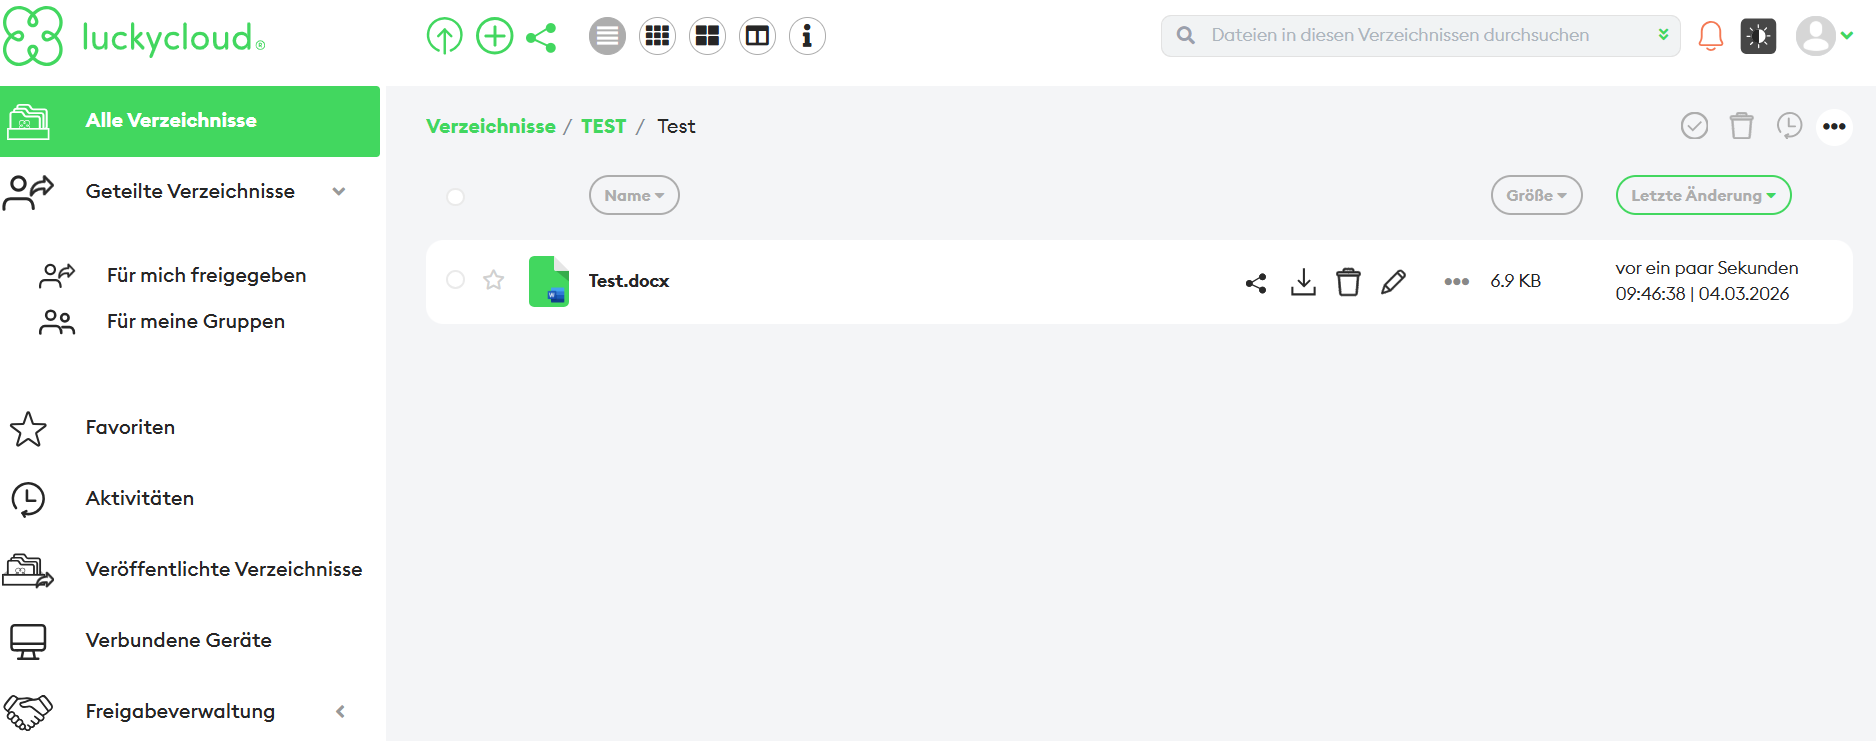Click the plus icon to create new
The width and height of the screenshot is (1876, 741).
pos(494,37)
